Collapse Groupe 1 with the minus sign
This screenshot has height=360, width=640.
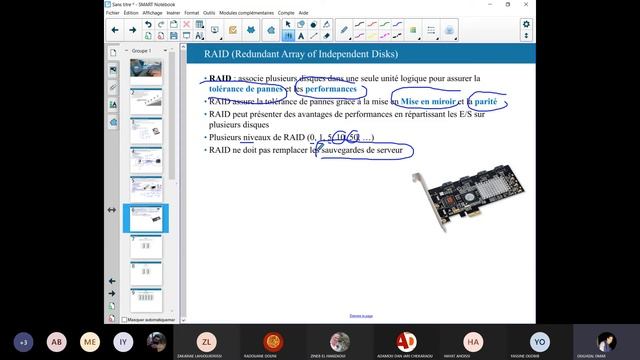pos(126,51)
